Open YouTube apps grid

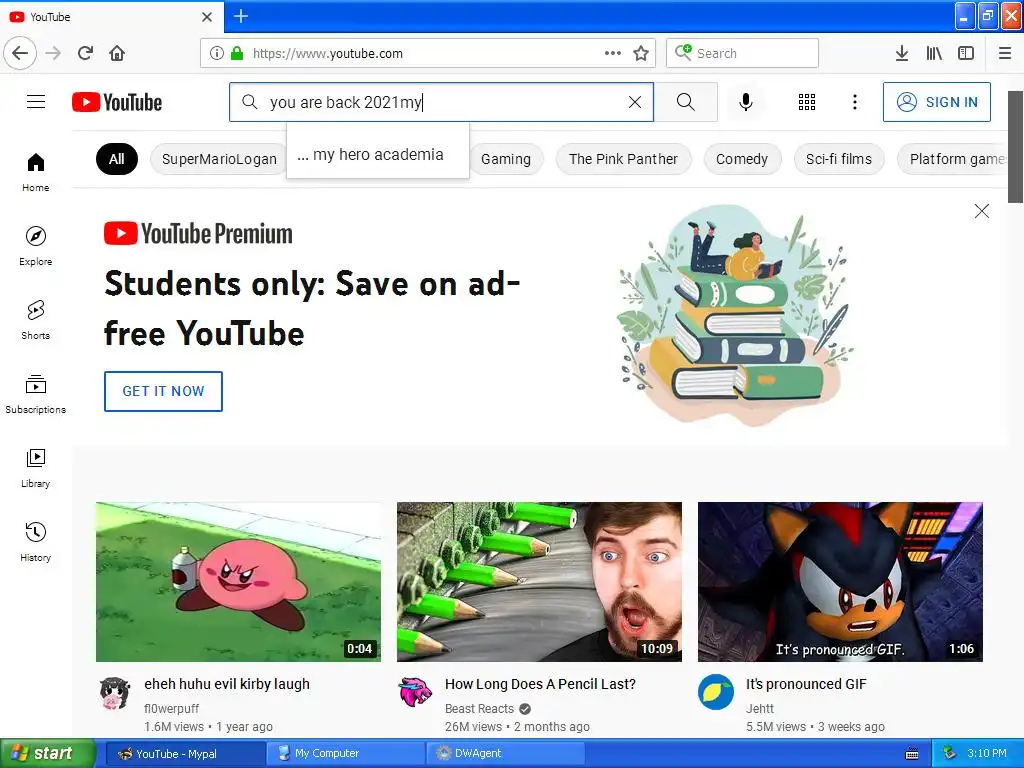807,102
